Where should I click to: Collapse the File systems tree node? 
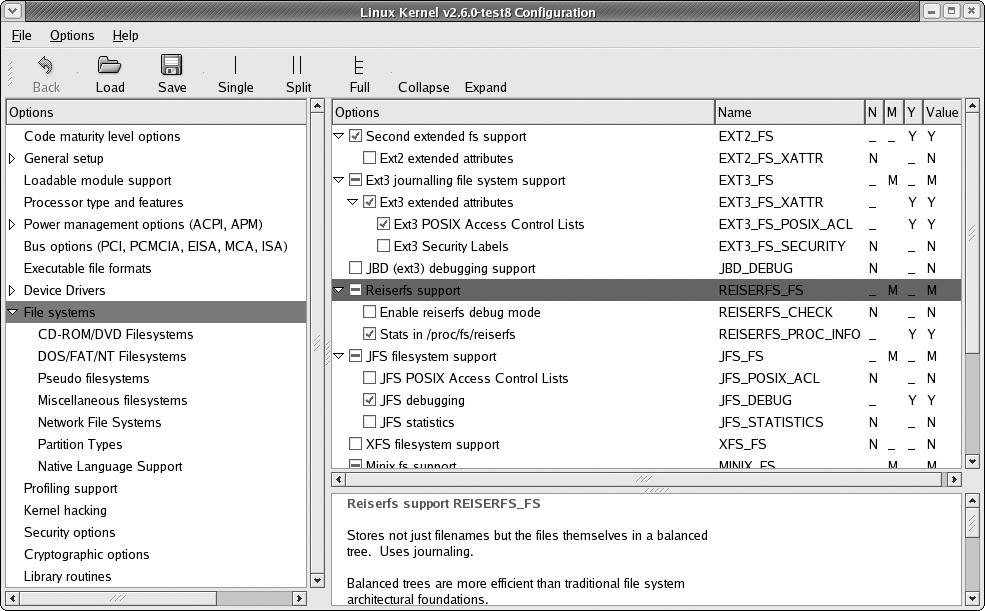(12, 312)
